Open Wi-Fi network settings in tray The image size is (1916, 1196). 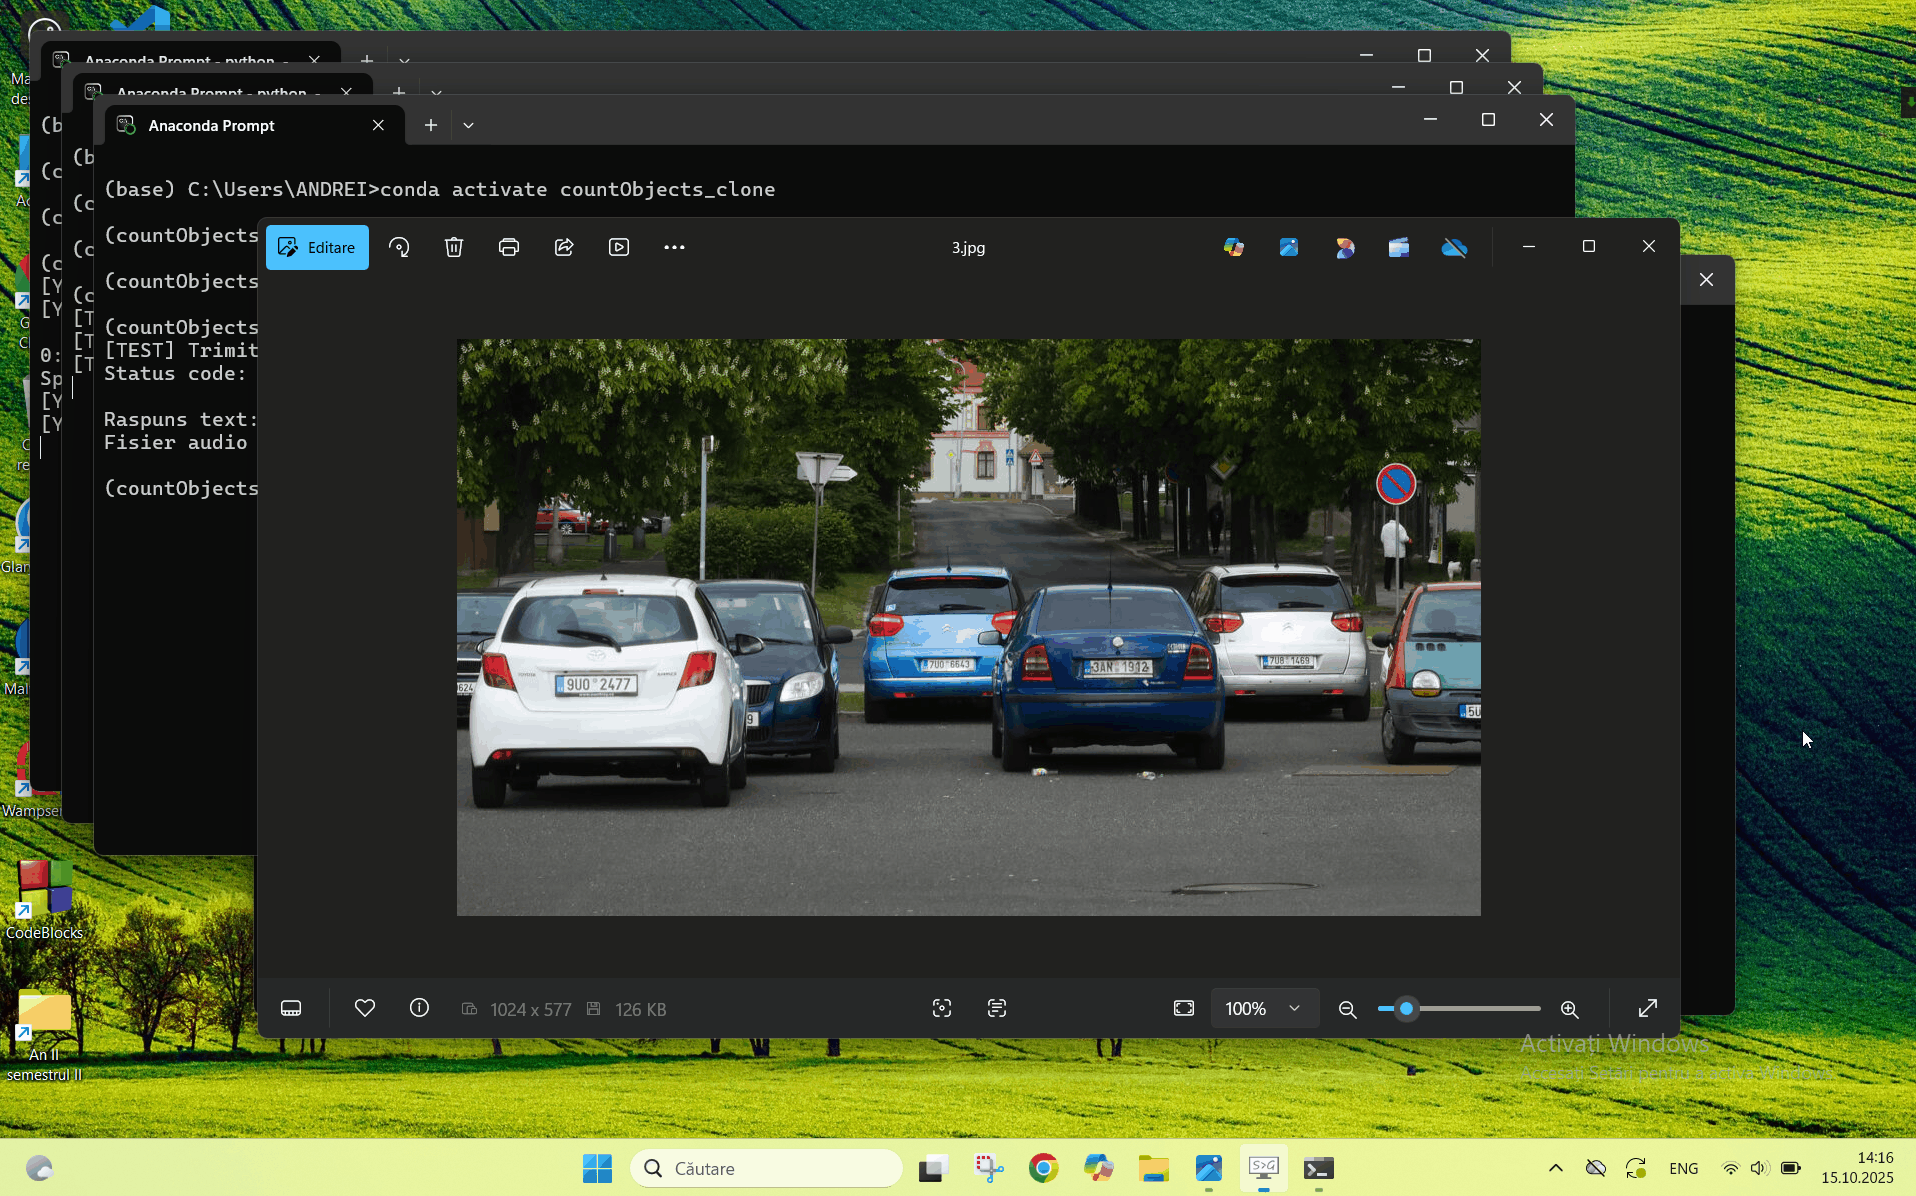(1730, 1168)
